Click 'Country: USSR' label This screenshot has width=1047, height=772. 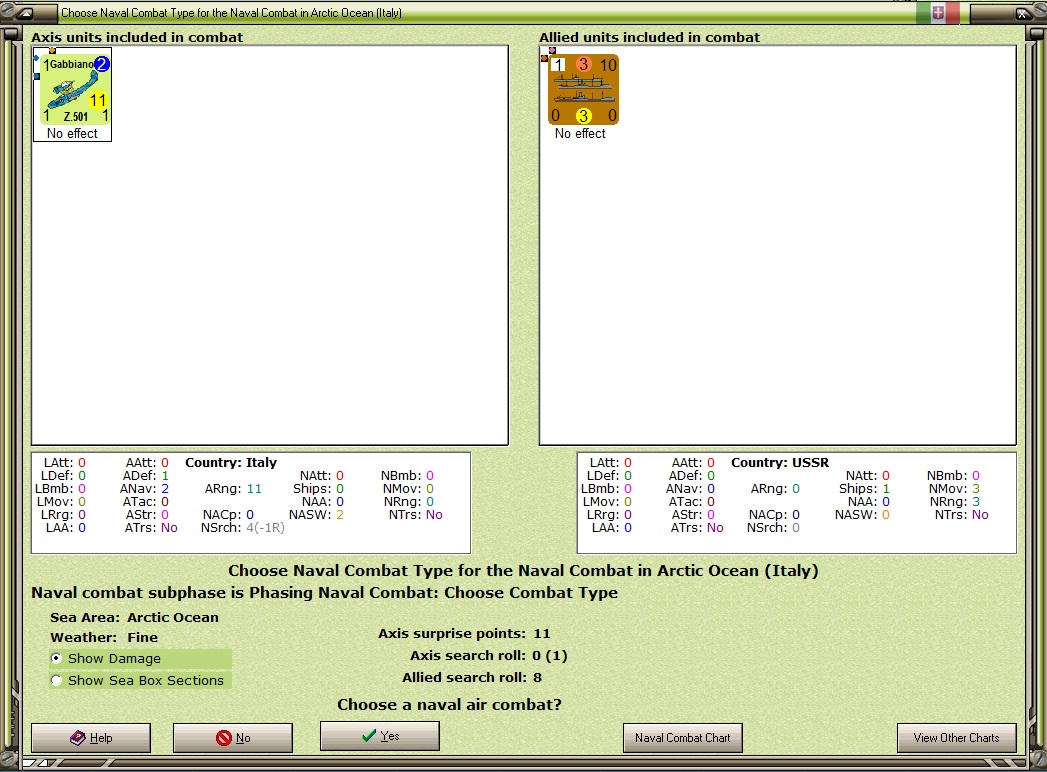click(x=780, y=463)
